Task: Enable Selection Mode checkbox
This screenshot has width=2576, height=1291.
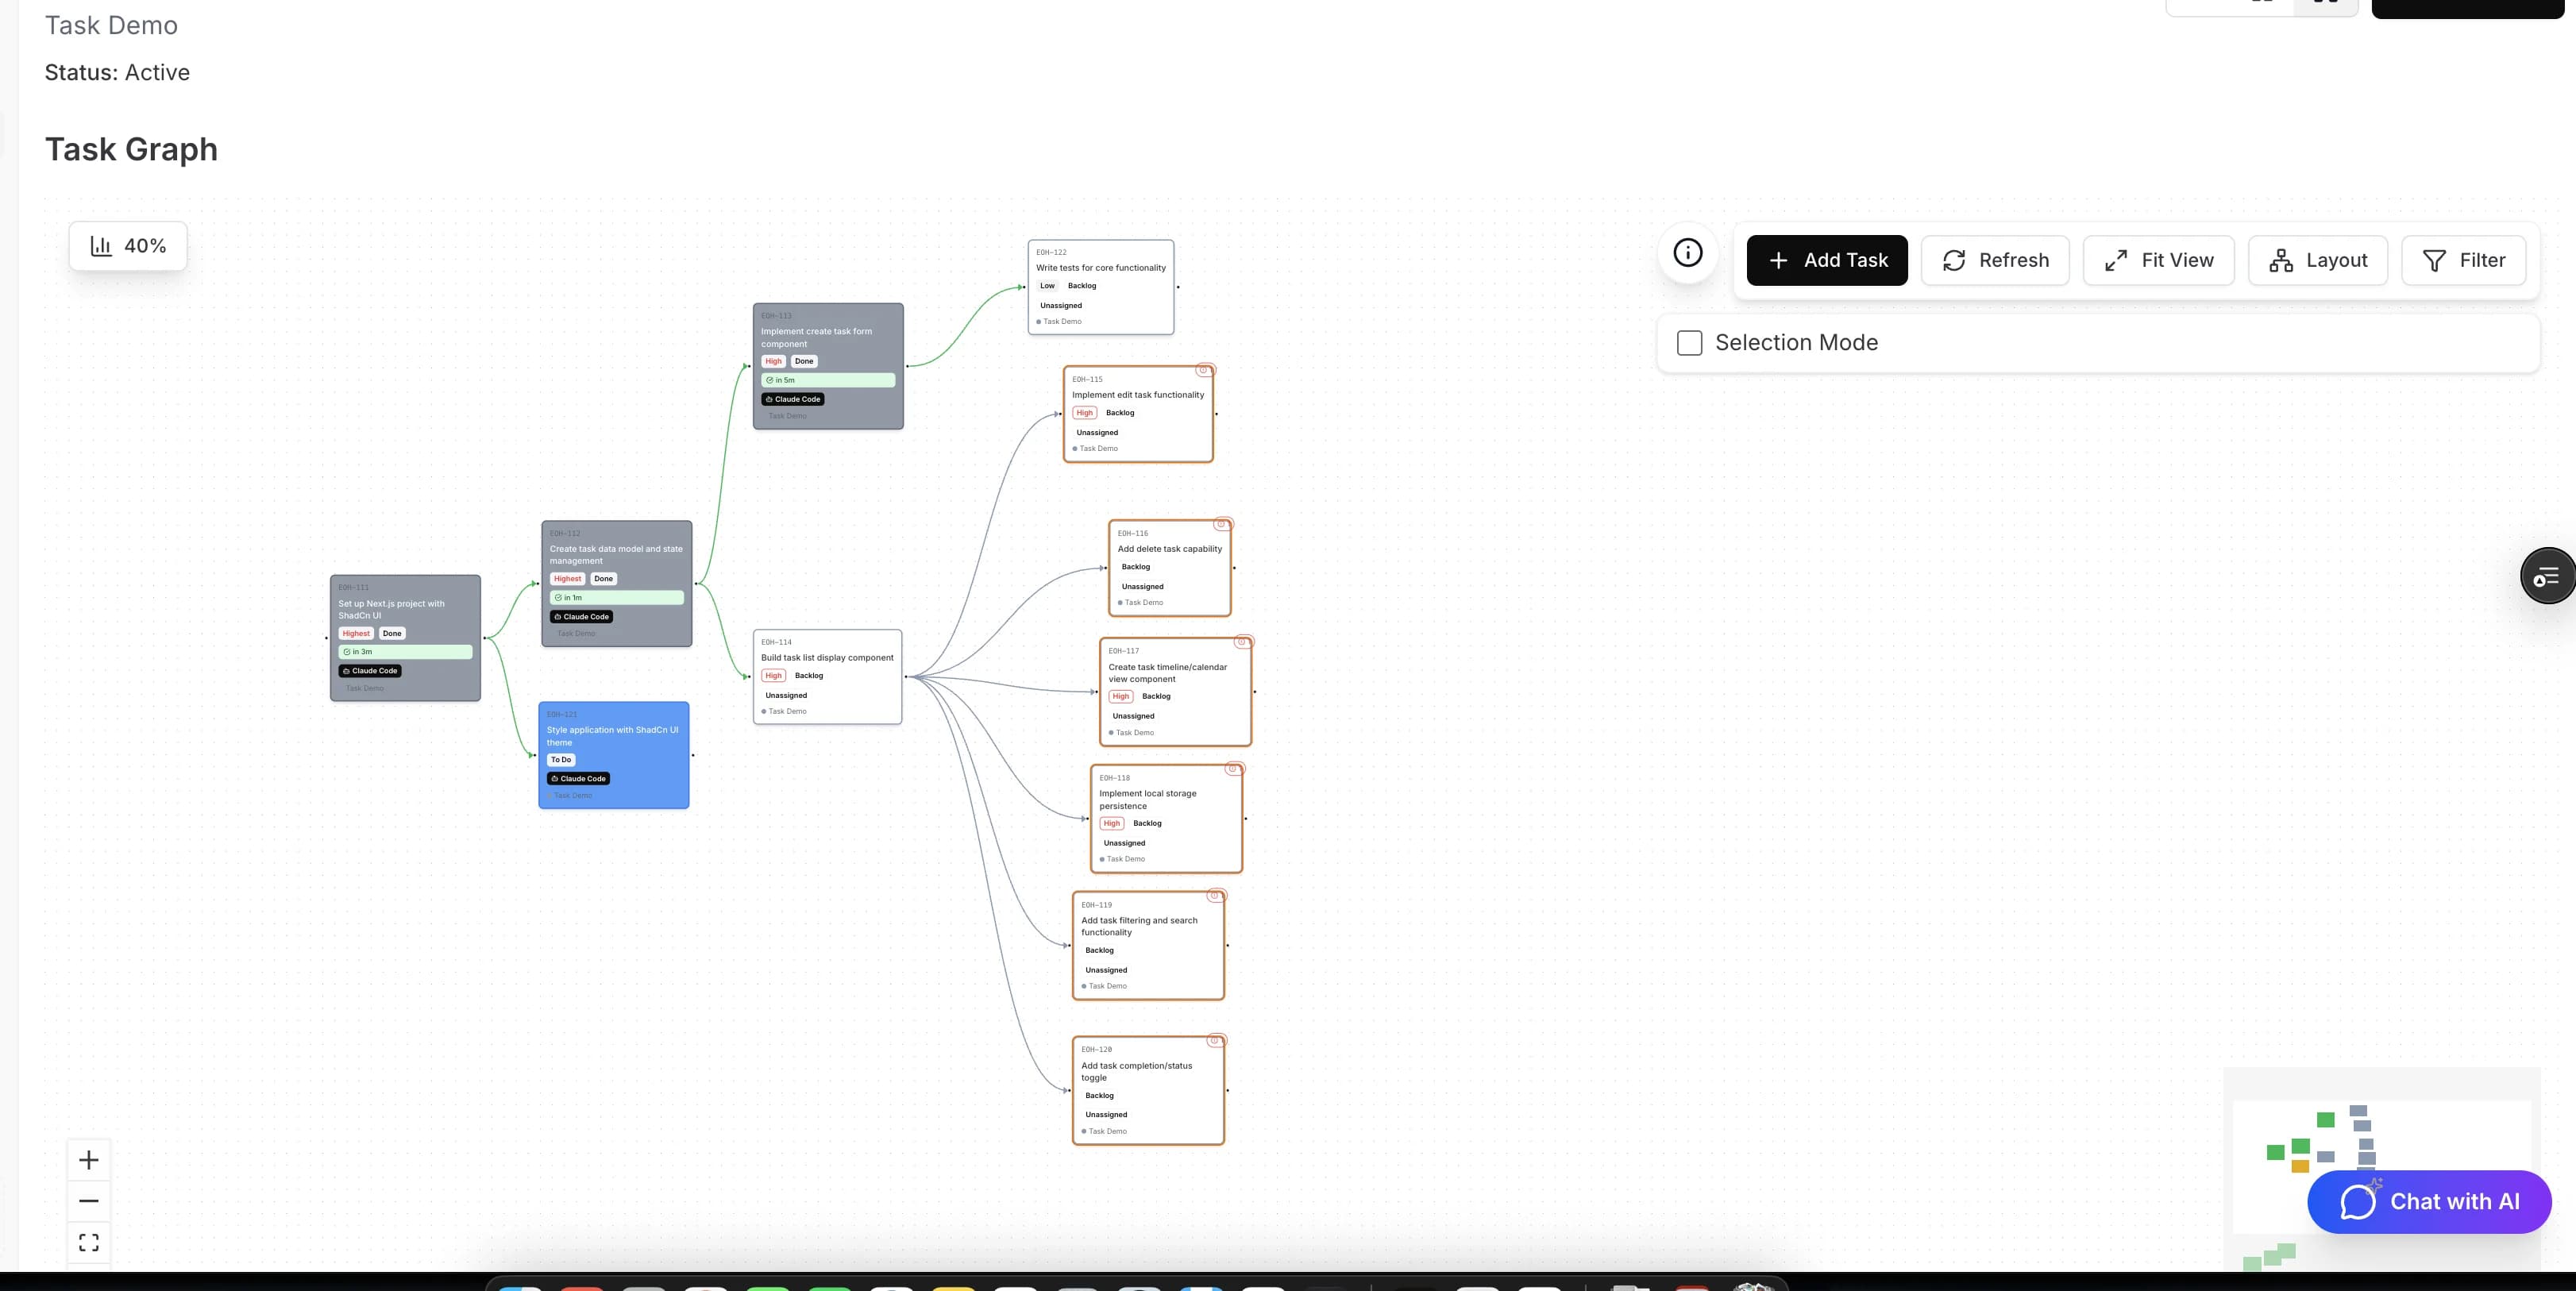Action: tap(1688, 342)
